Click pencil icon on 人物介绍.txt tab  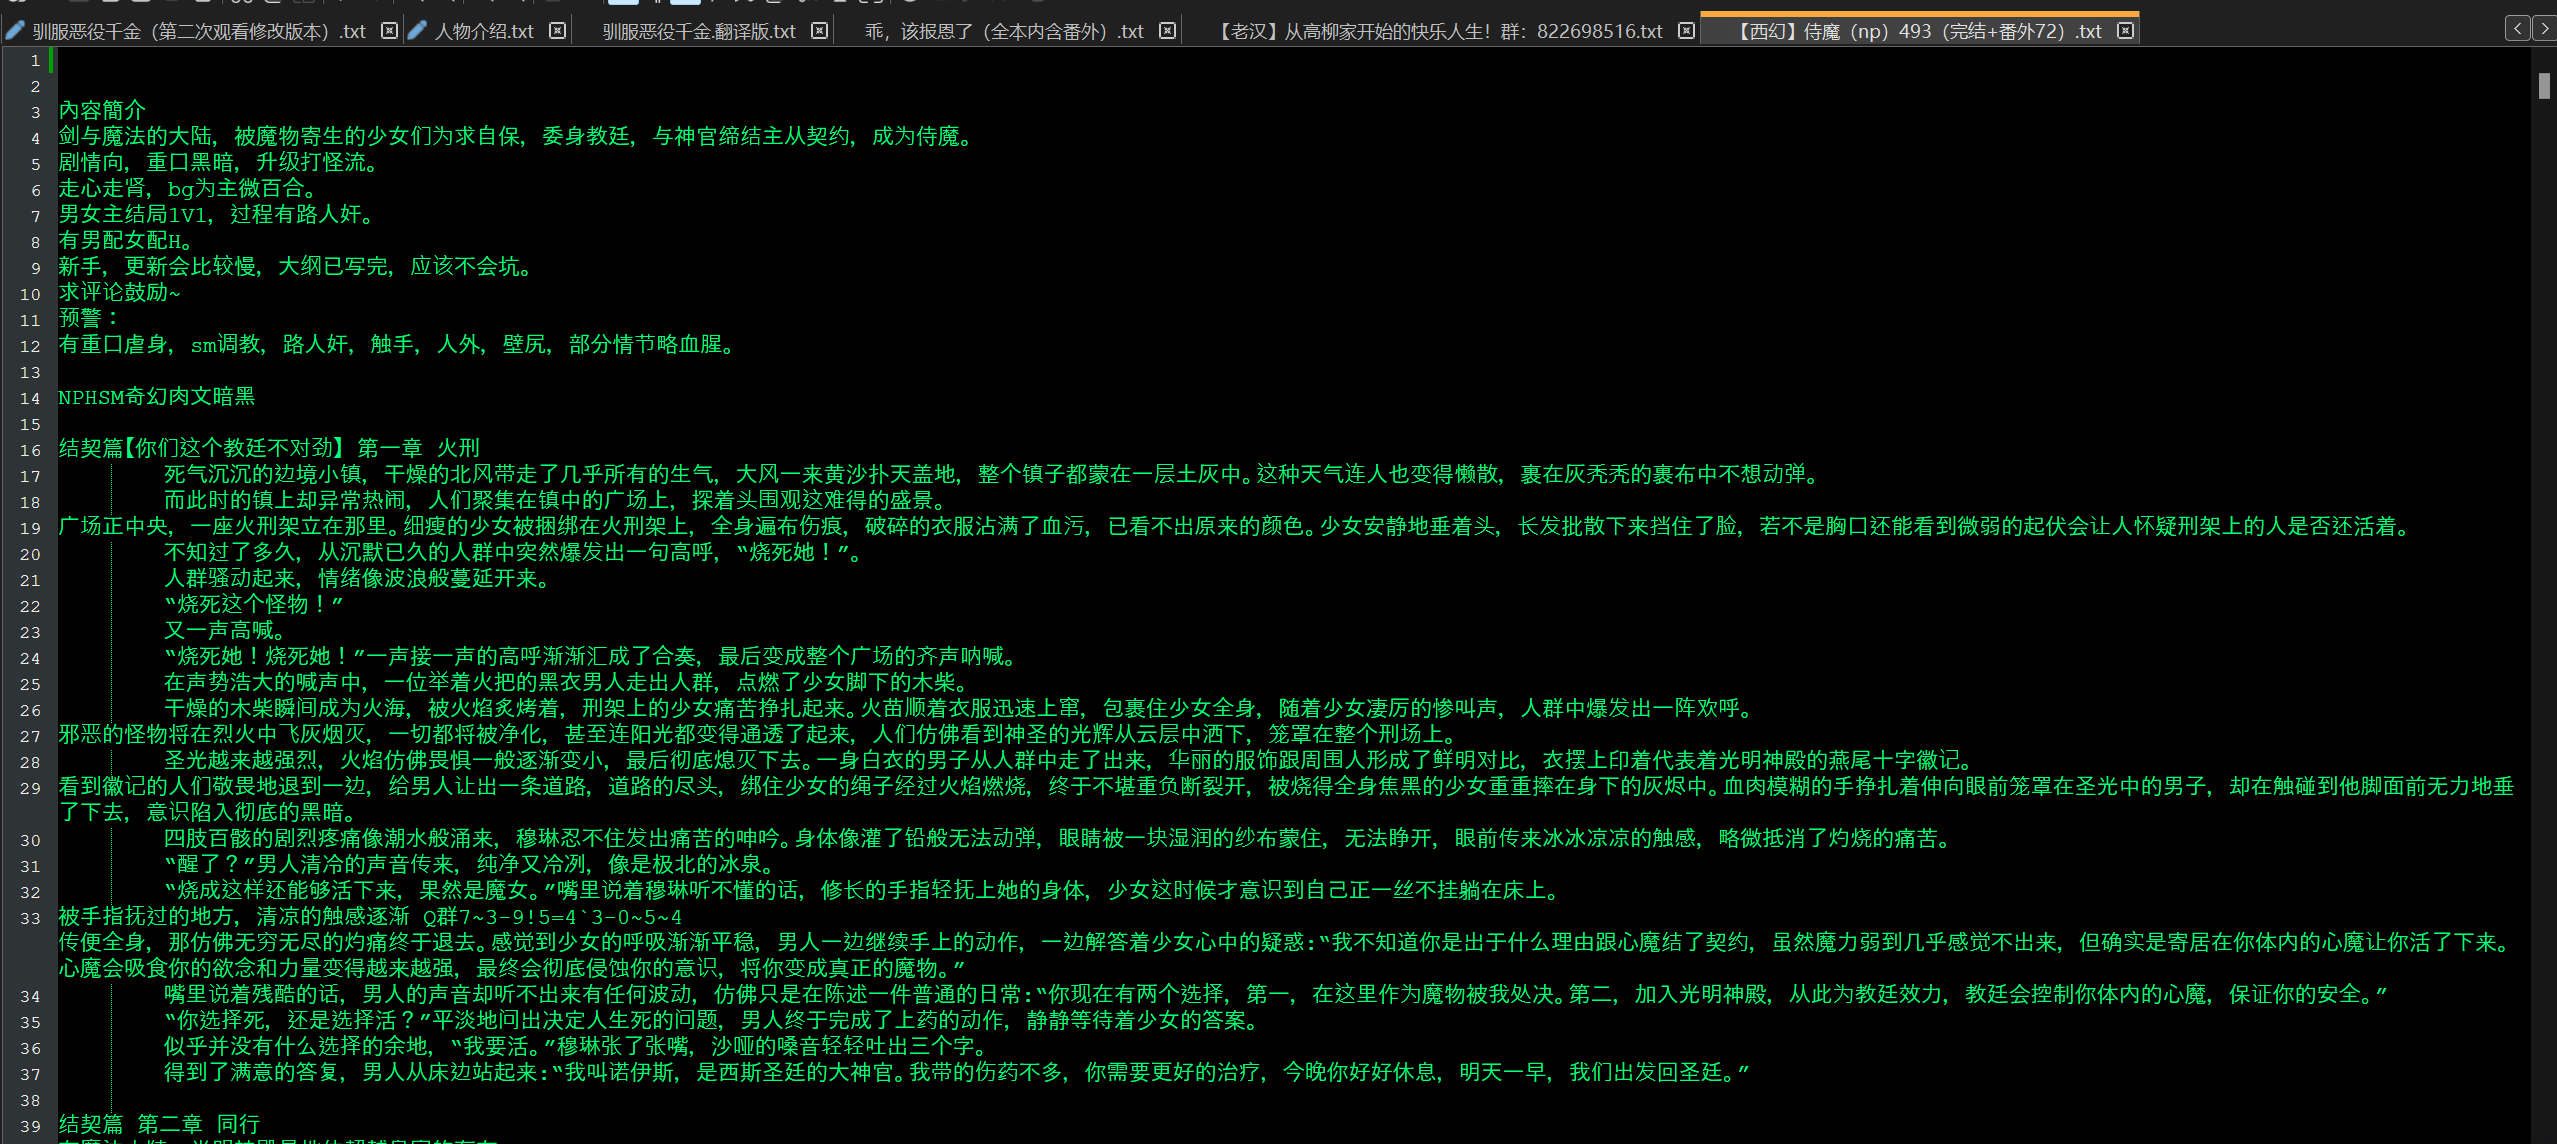point(417,31)
